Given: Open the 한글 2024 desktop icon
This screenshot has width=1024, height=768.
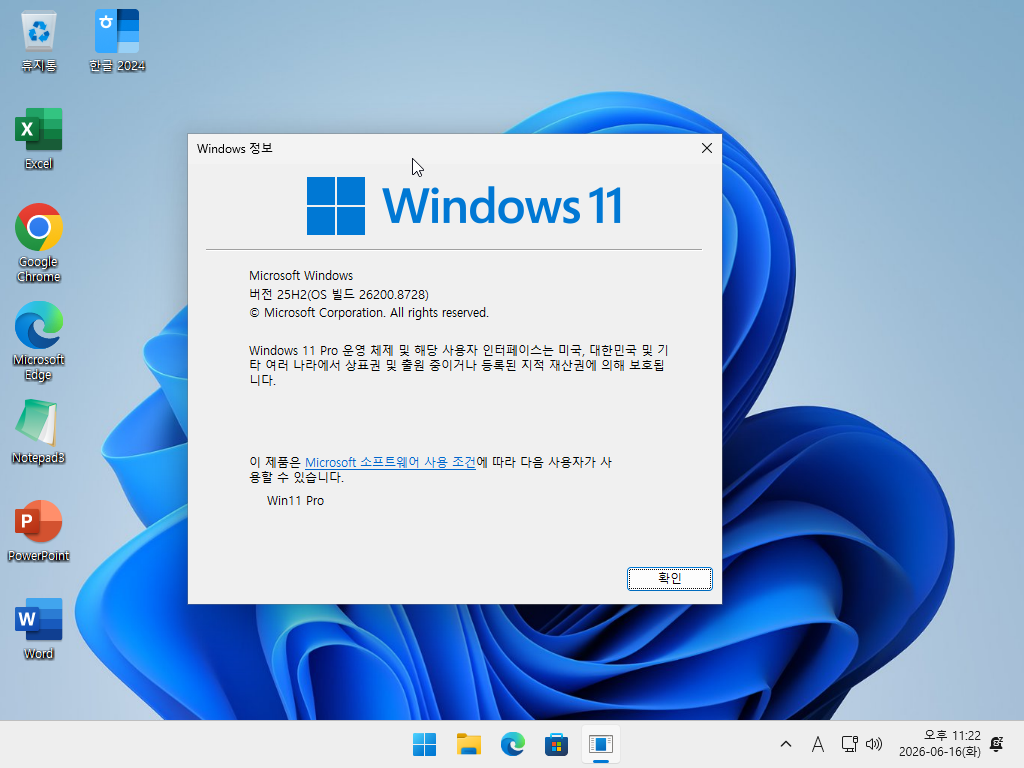Looking at the screenshot, I should (117, 40).
